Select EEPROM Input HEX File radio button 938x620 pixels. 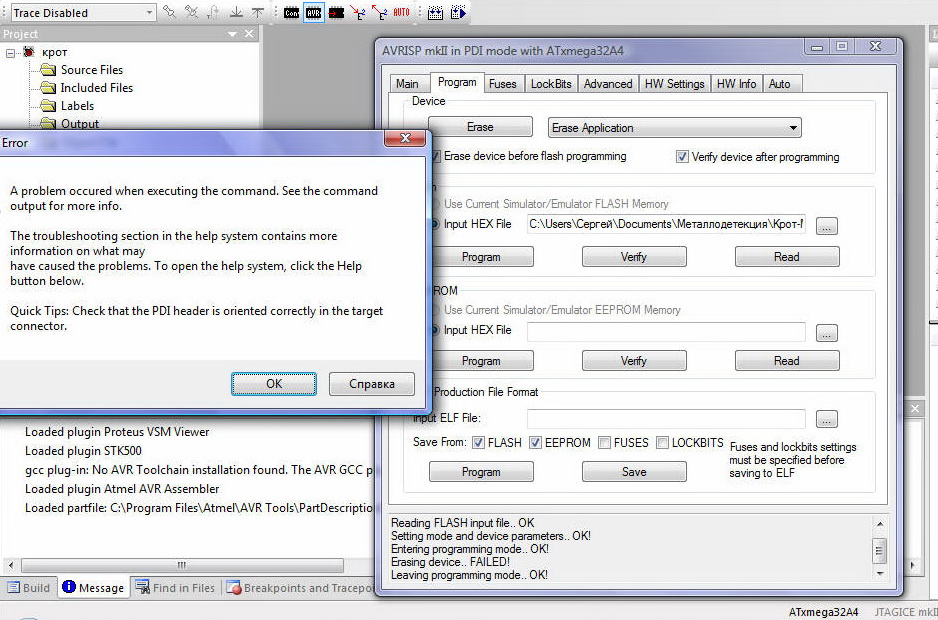click(434, 330)
